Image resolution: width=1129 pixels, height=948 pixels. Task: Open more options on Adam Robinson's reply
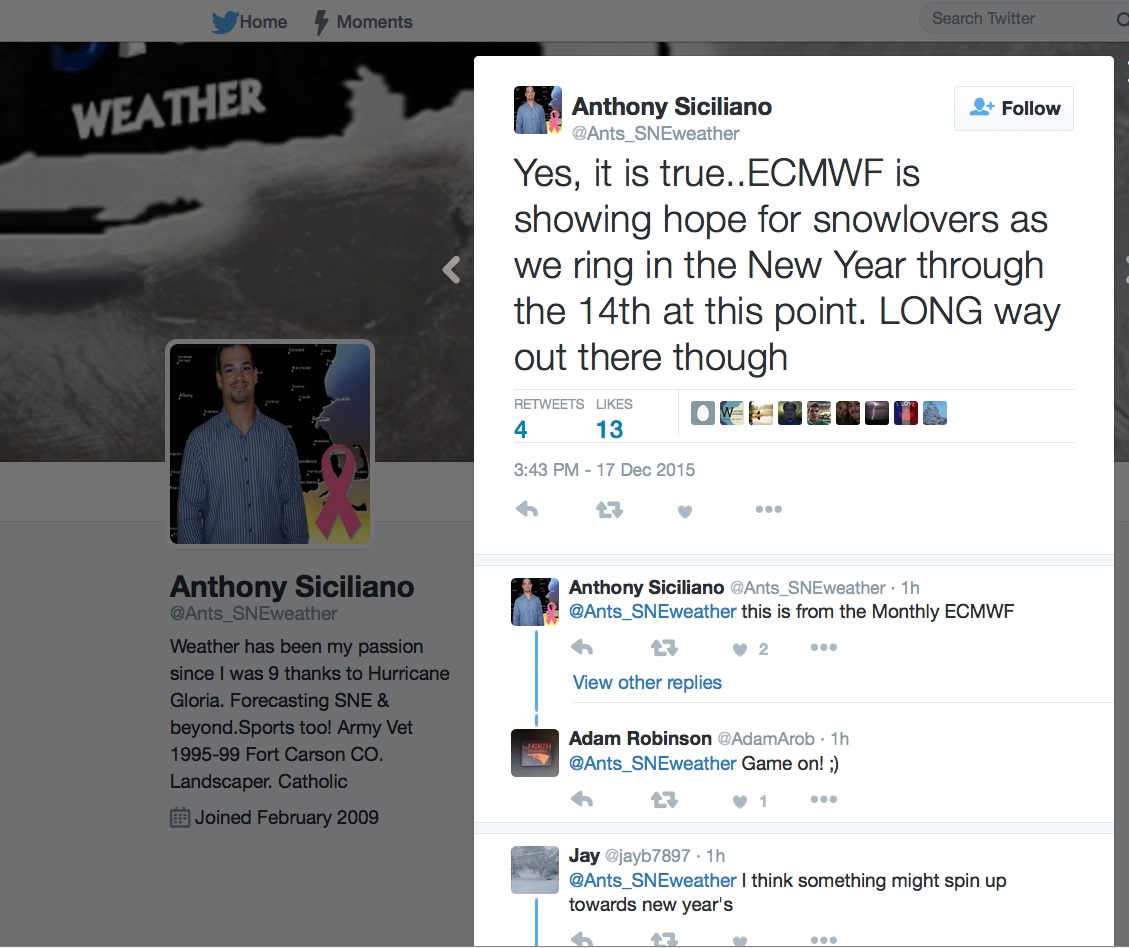(824, 799)
